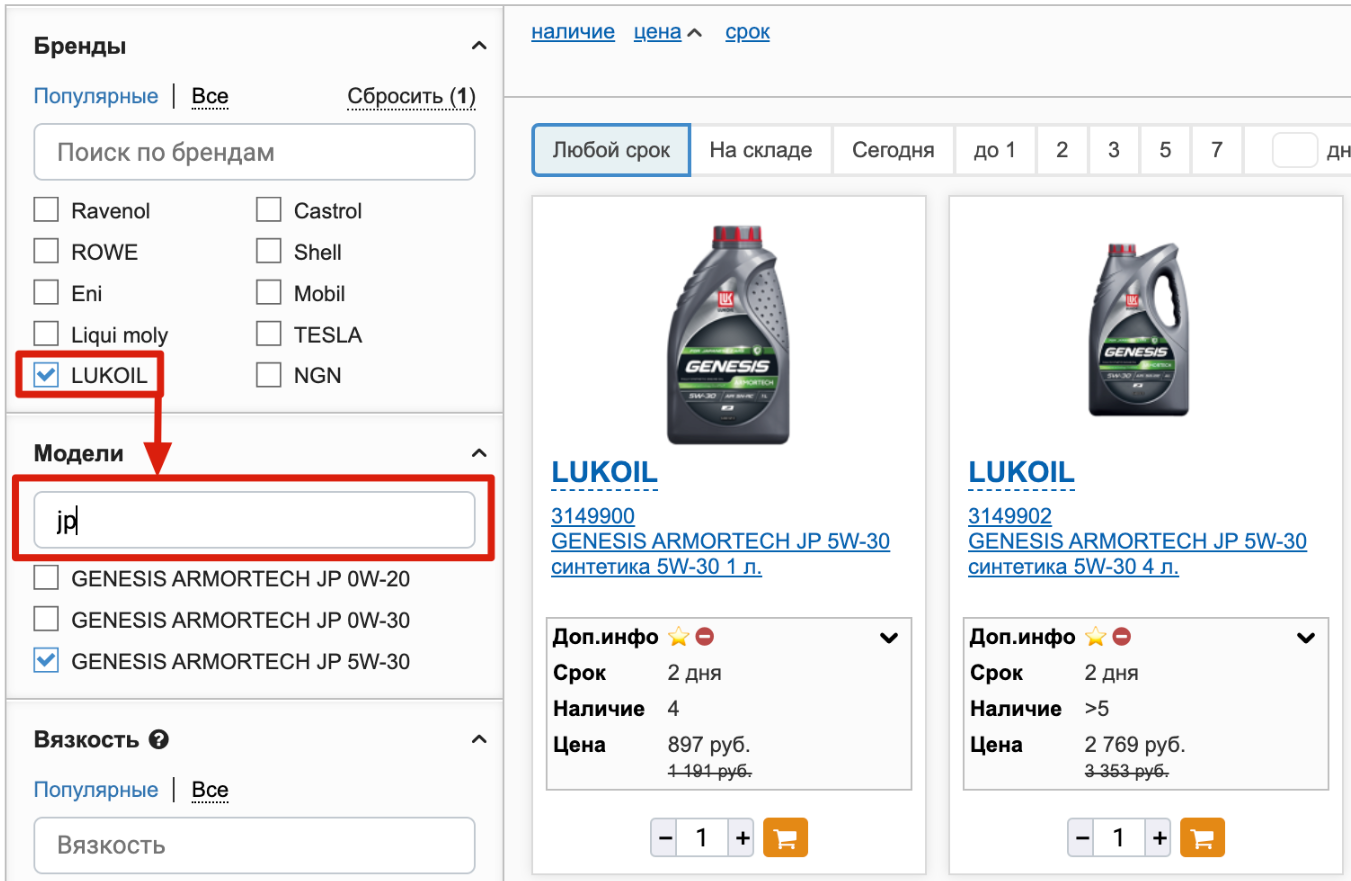
Task: Click Сбросить (1) to reset brands
Action: [x=411, y=97]
